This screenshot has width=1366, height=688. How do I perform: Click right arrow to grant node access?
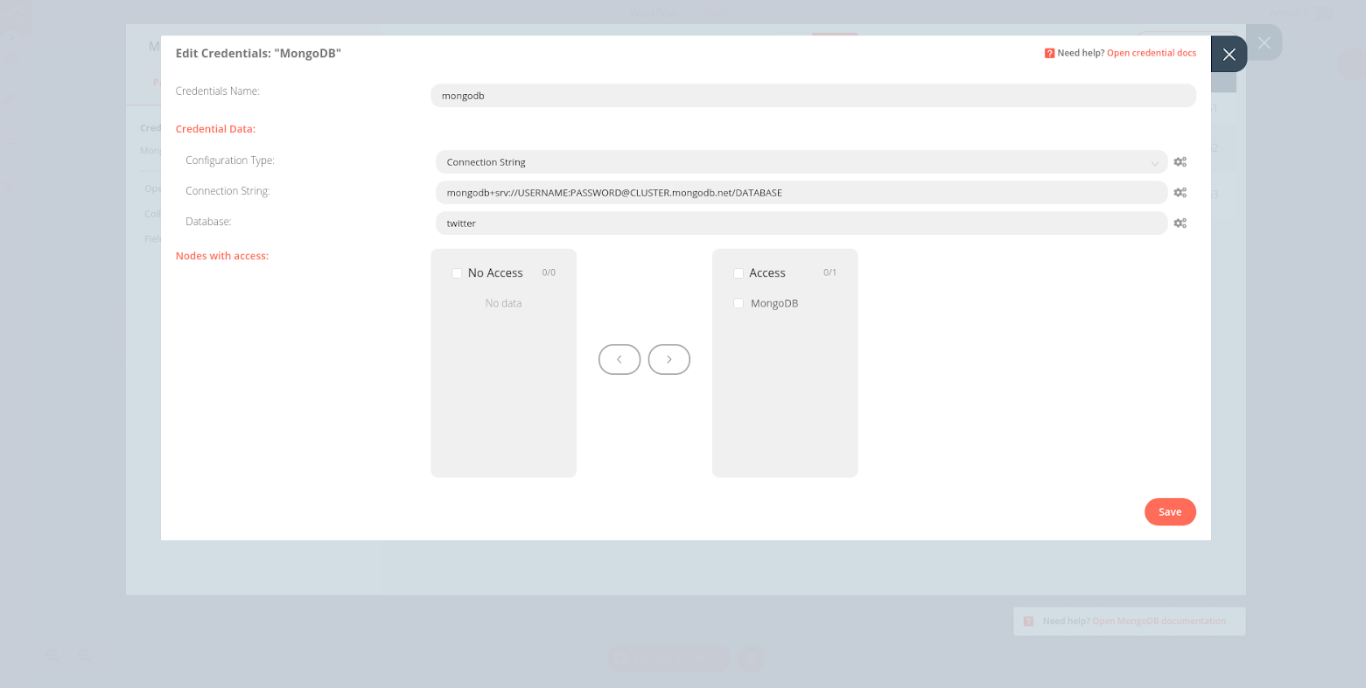tap(669, 359)
